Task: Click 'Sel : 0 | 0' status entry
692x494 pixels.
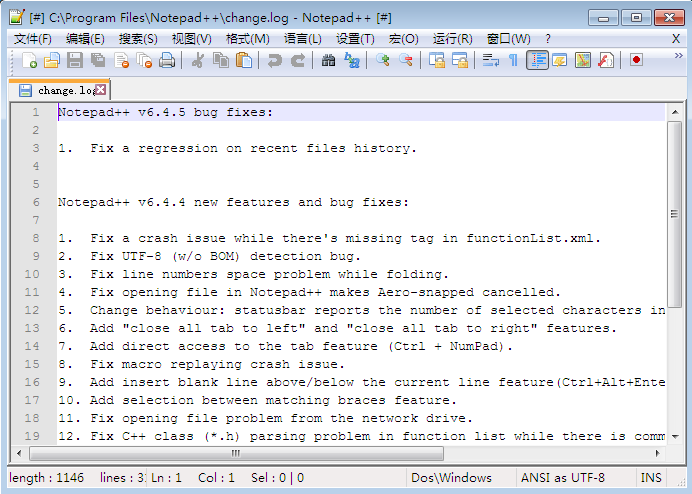Action: 277,478
